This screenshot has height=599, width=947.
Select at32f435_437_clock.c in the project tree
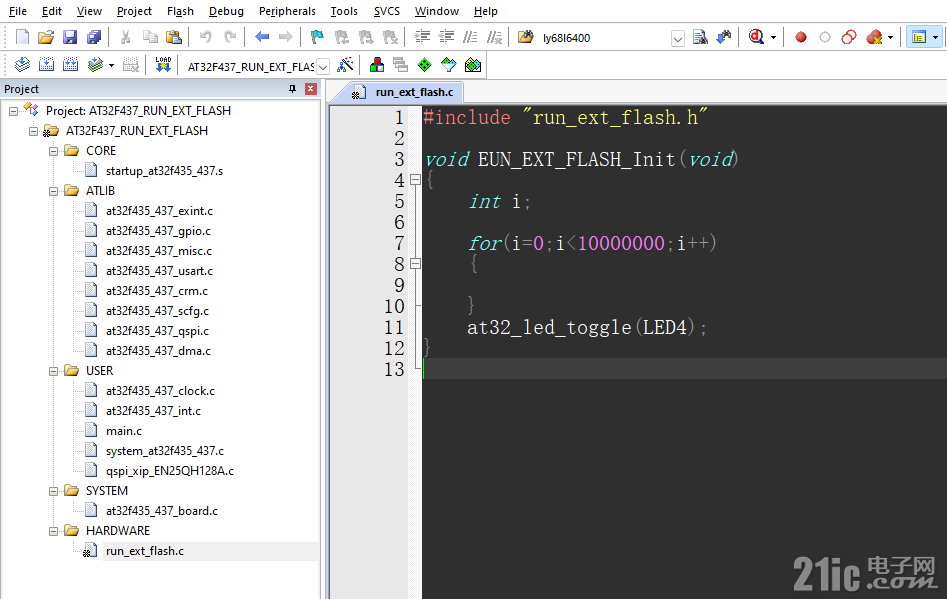(160, 391)
